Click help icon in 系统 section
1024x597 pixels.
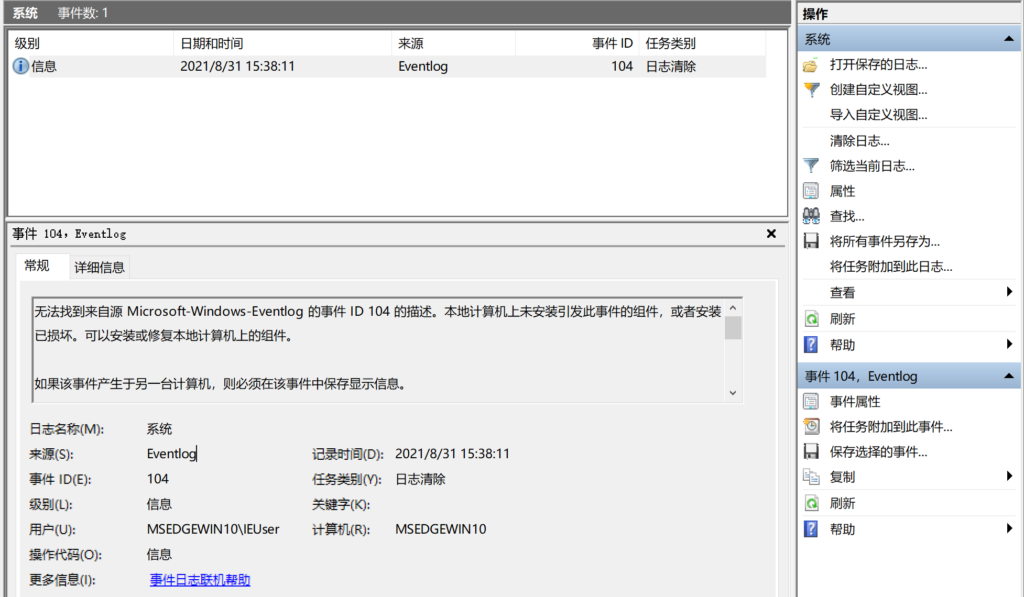tap(810, 345)
